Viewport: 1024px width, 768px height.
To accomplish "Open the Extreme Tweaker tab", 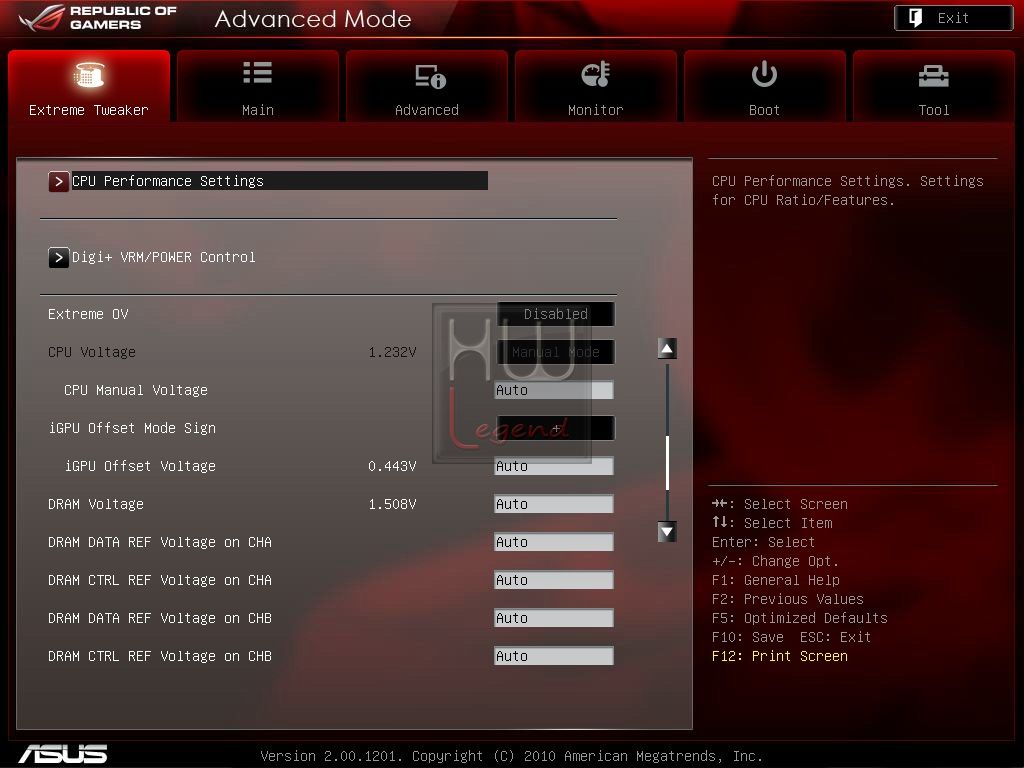I will coord(89,86).
